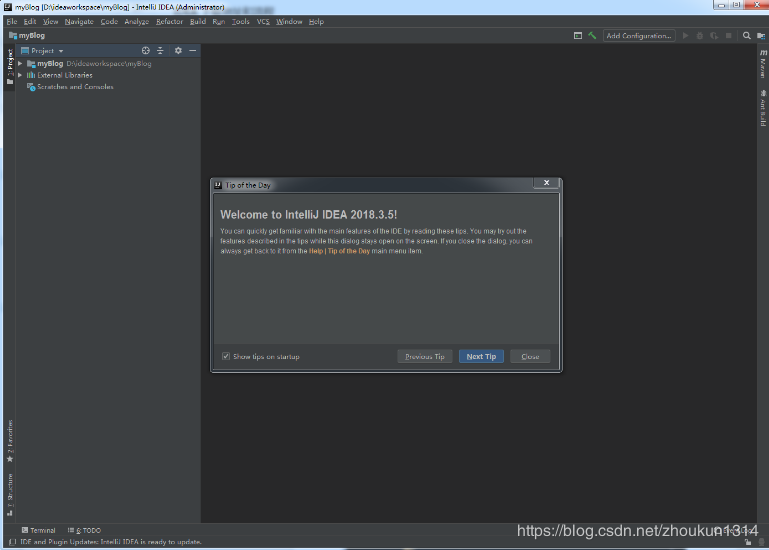Open the Window menu
The width and height of the screenshot is (769, 550).
(289, 22)
